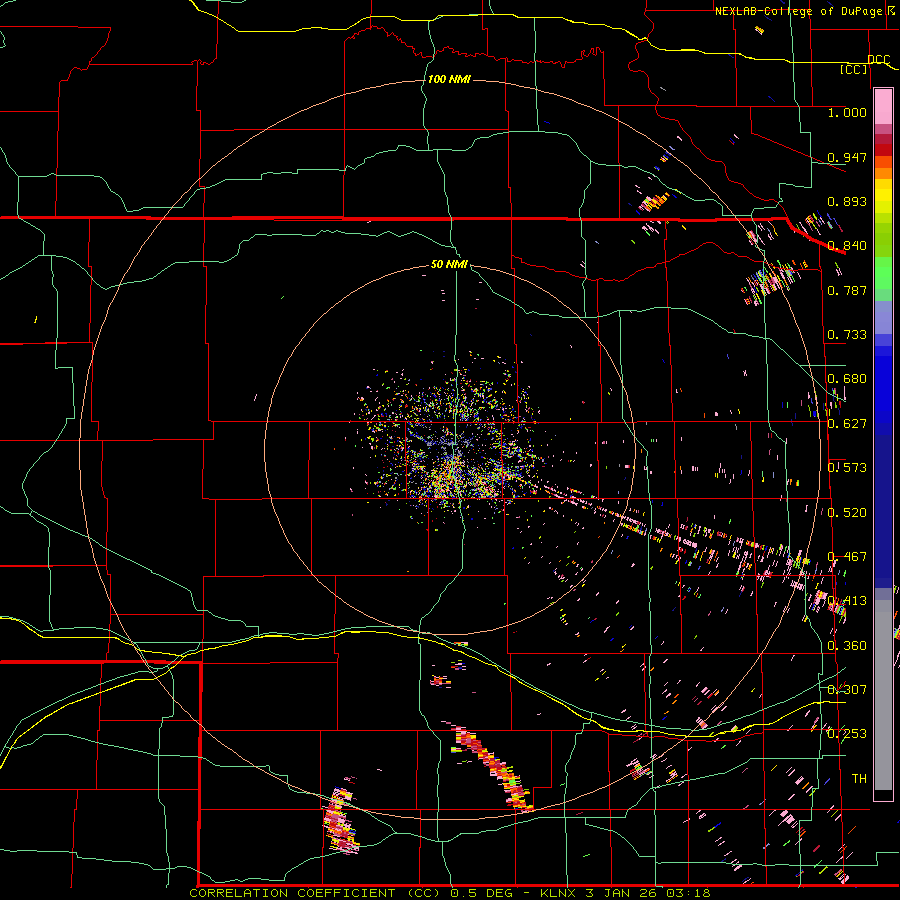Click the long red-yellow echo band south of radar
Viewport: 900px width, 900px height.
494,768
